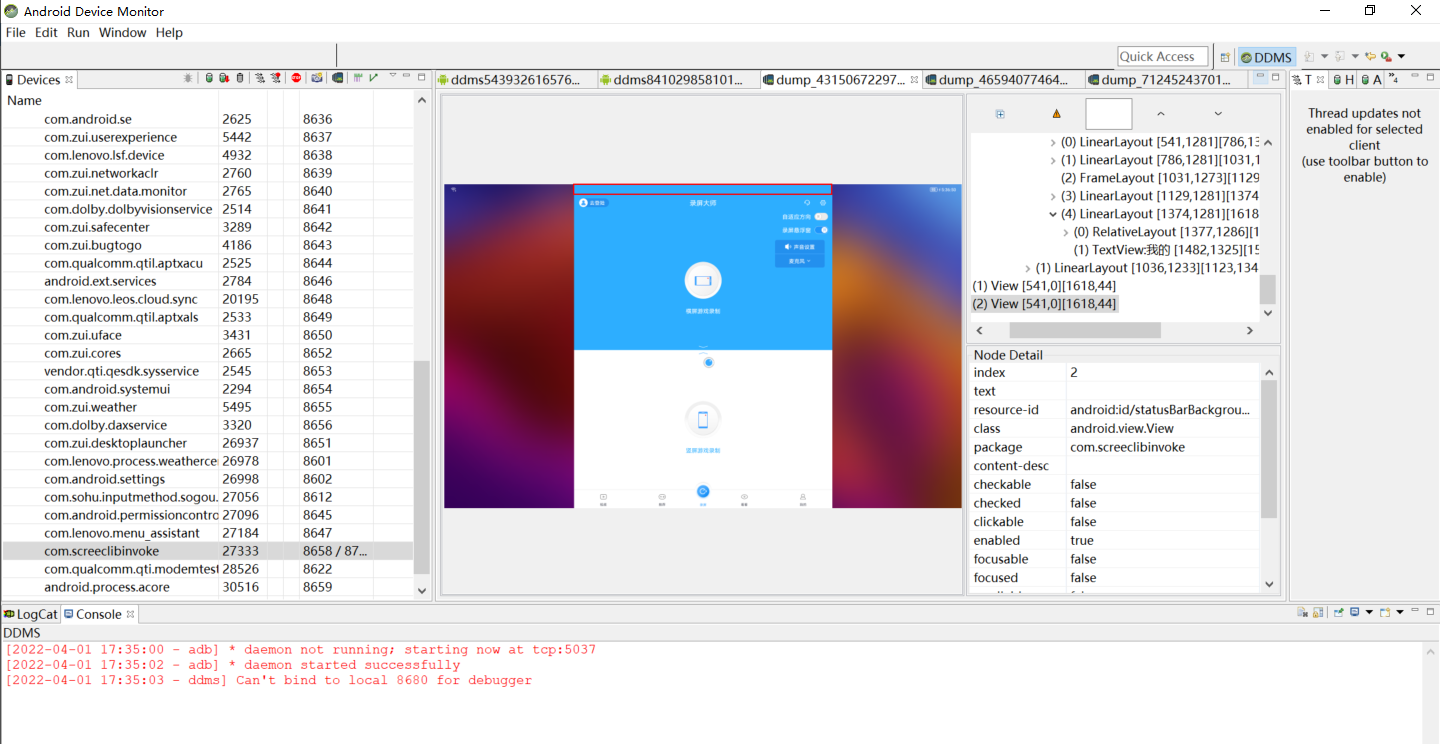1440x744 pixels.
Task: Open the Display Selected Console dropdown arrow
Action: (x=1369, y=612)
